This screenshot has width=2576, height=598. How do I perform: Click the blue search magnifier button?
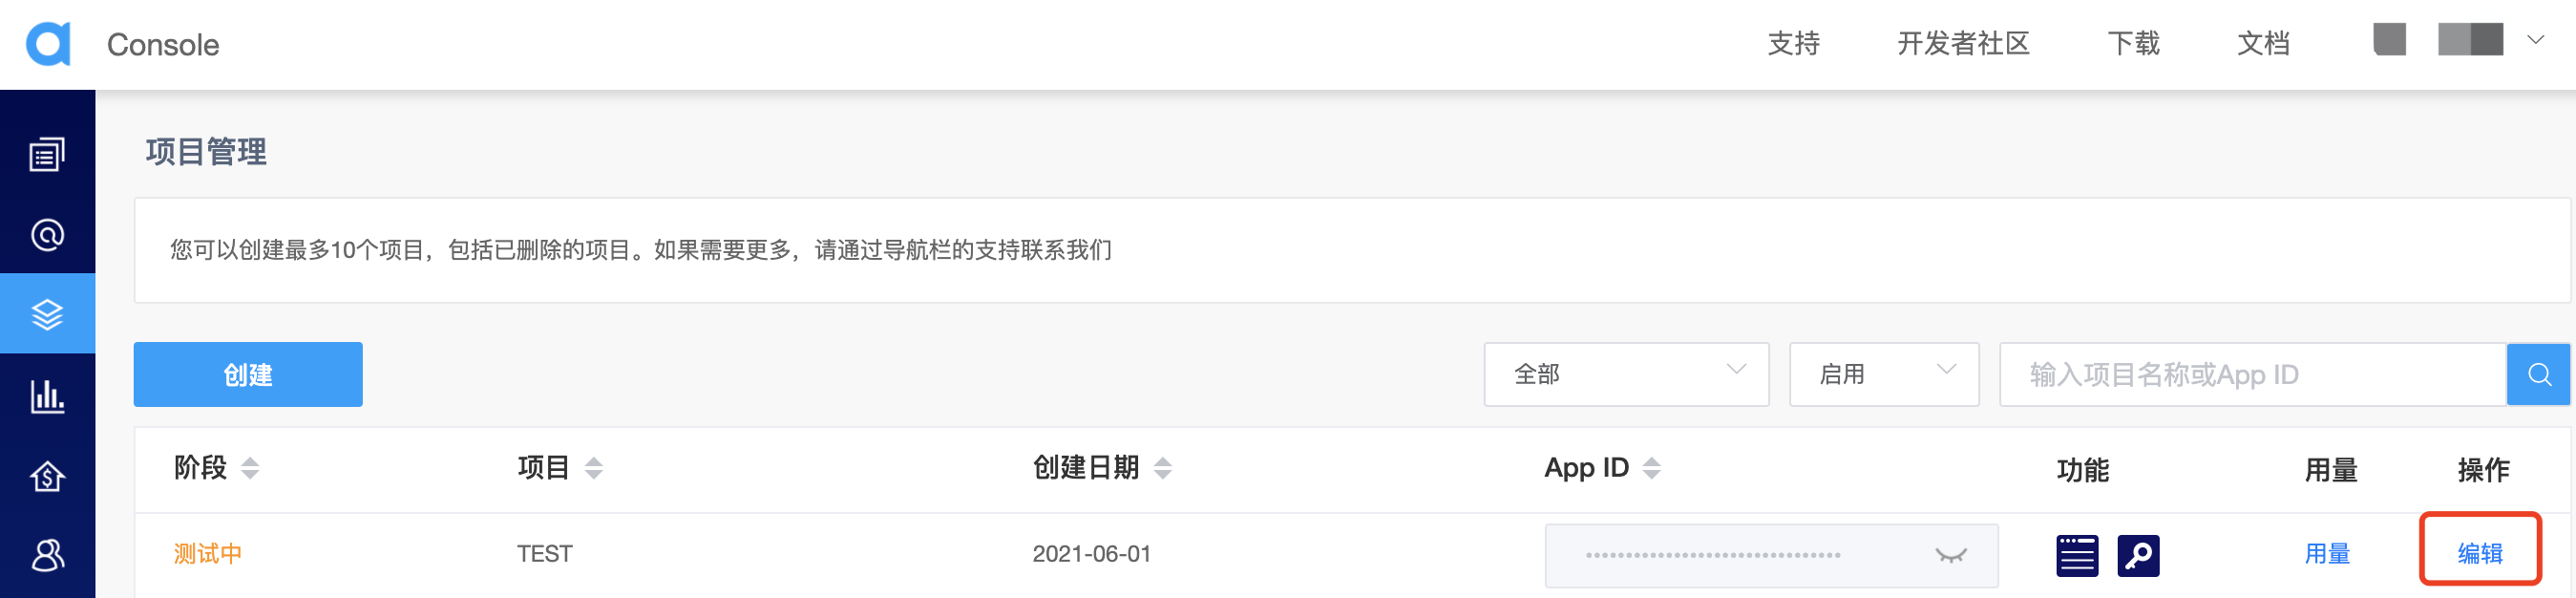point(2538,374)
